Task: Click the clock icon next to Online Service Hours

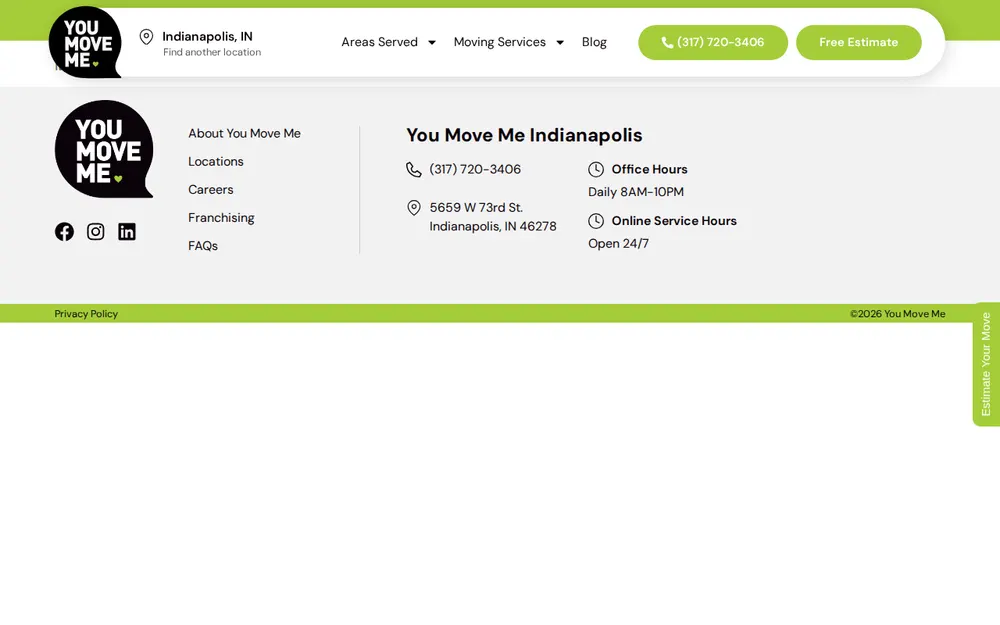Action: tap(596, 221)
